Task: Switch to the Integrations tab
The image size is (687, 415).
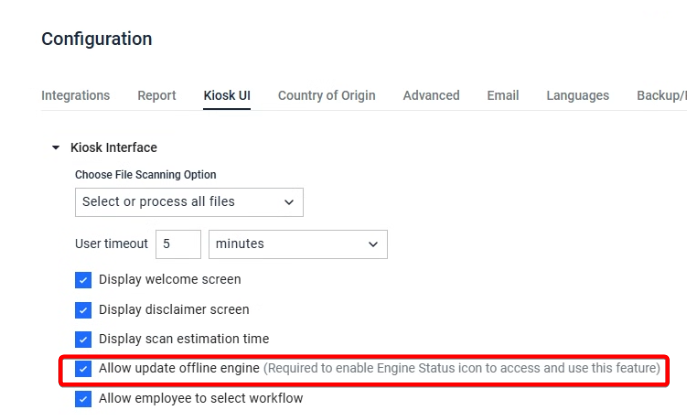Action: (x=75, y=96)
